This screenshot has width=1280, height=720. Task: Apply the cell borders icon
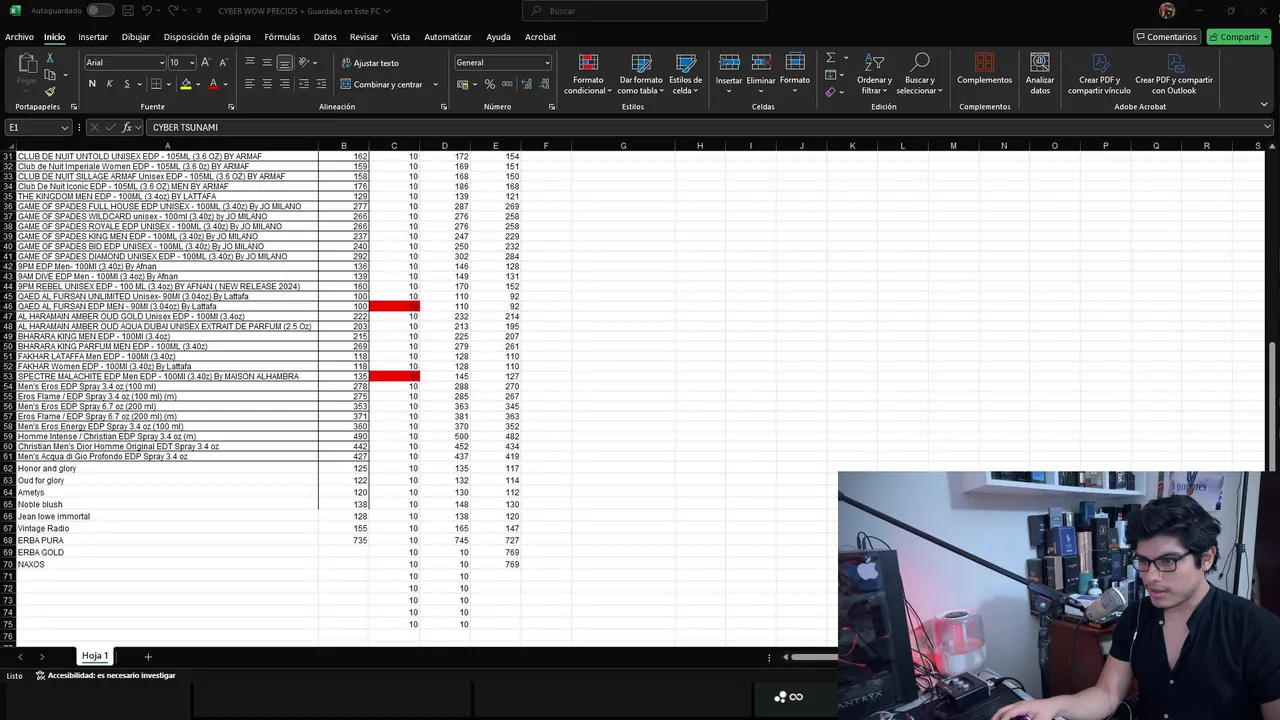(156, 84)
